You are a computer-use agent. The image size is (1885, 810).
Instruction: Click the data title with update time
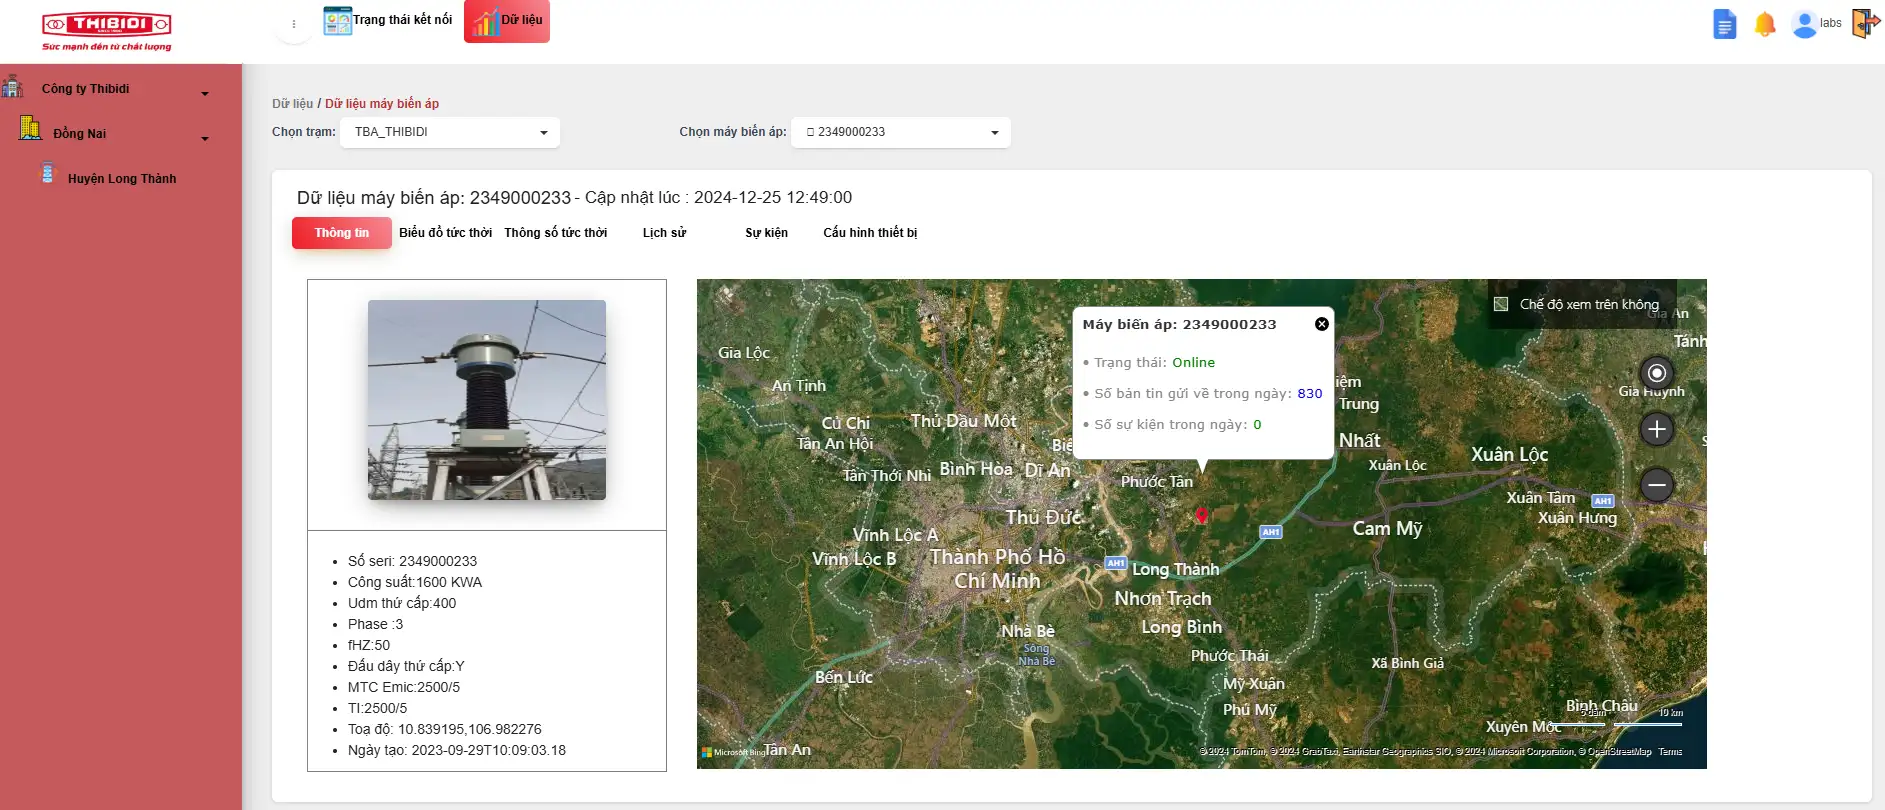tap(575, 198)
